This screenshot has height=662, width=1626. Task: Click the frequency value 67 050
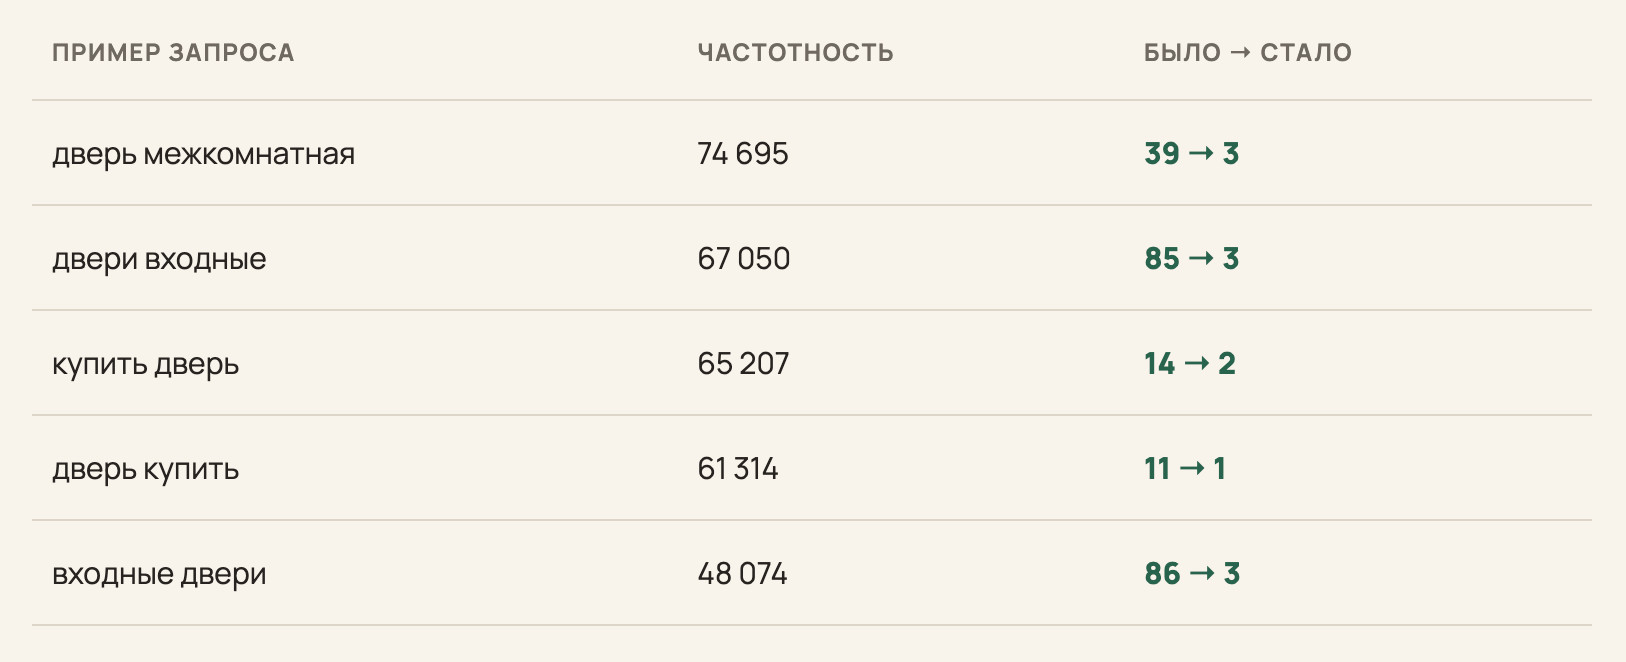(744, 259)
